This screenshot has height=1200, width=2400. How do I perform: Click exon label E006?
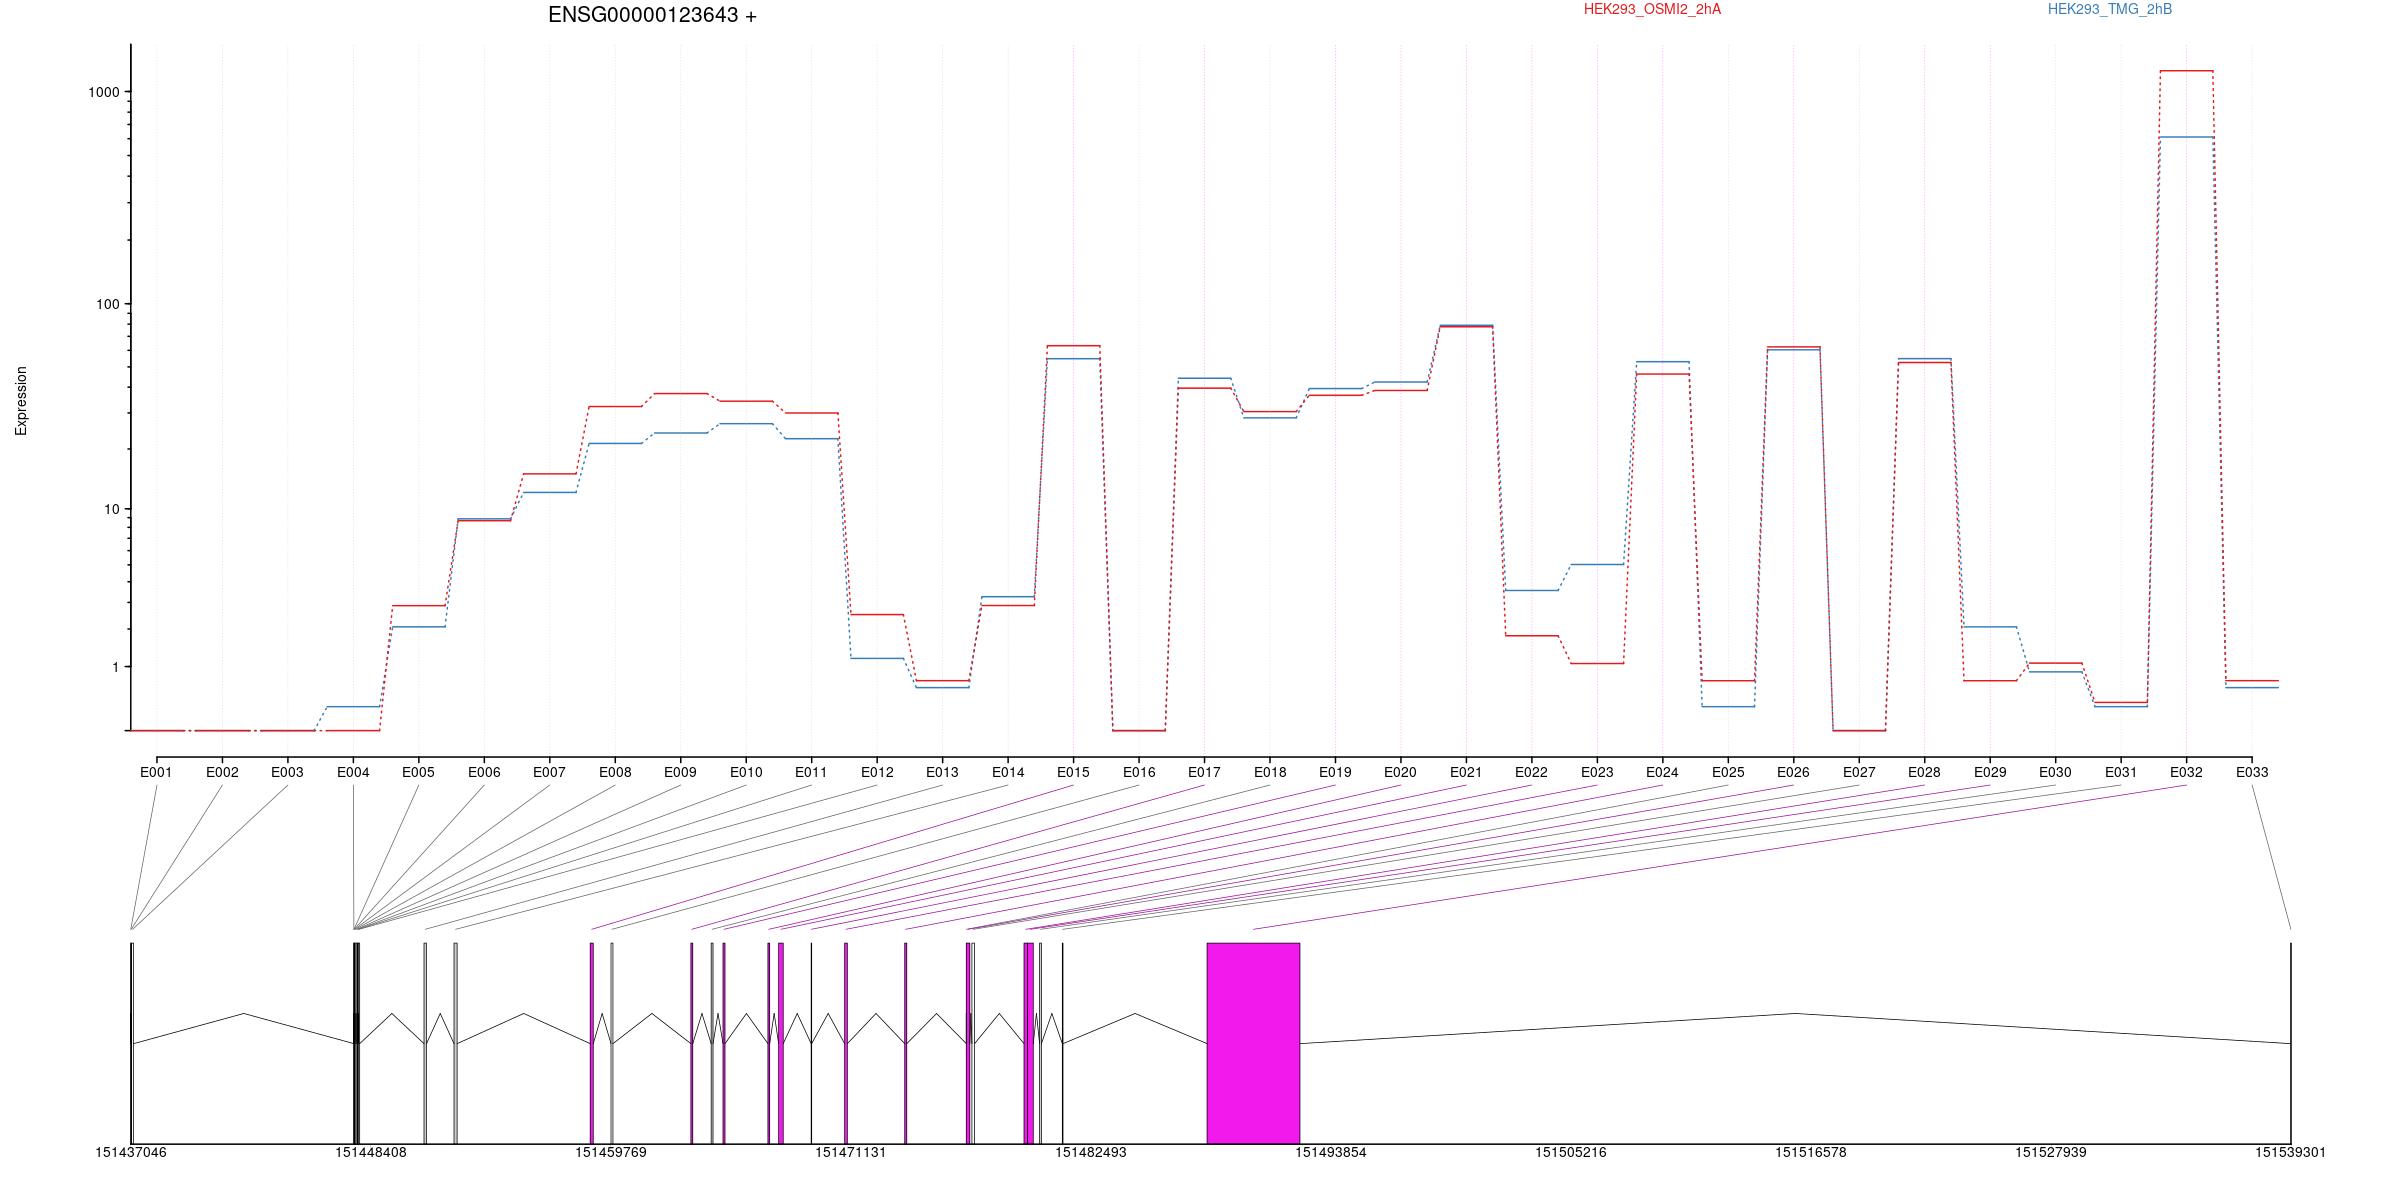point(484,772)
